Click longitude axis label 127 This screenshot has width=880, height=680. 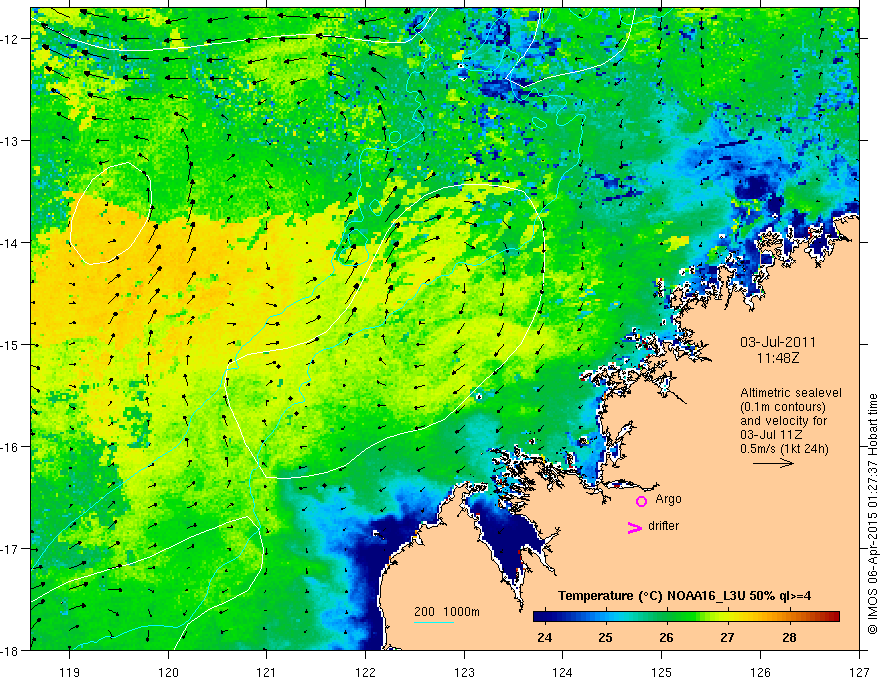(859, 672)
